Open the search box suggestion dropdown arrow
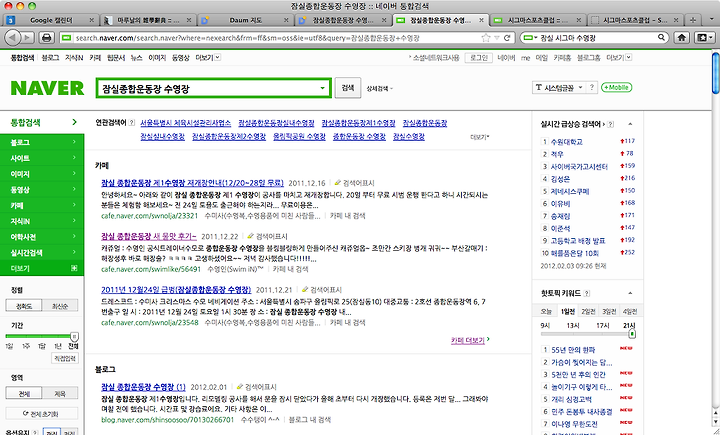The height and width of the screenshot is (435, 720). coord(322,88)
